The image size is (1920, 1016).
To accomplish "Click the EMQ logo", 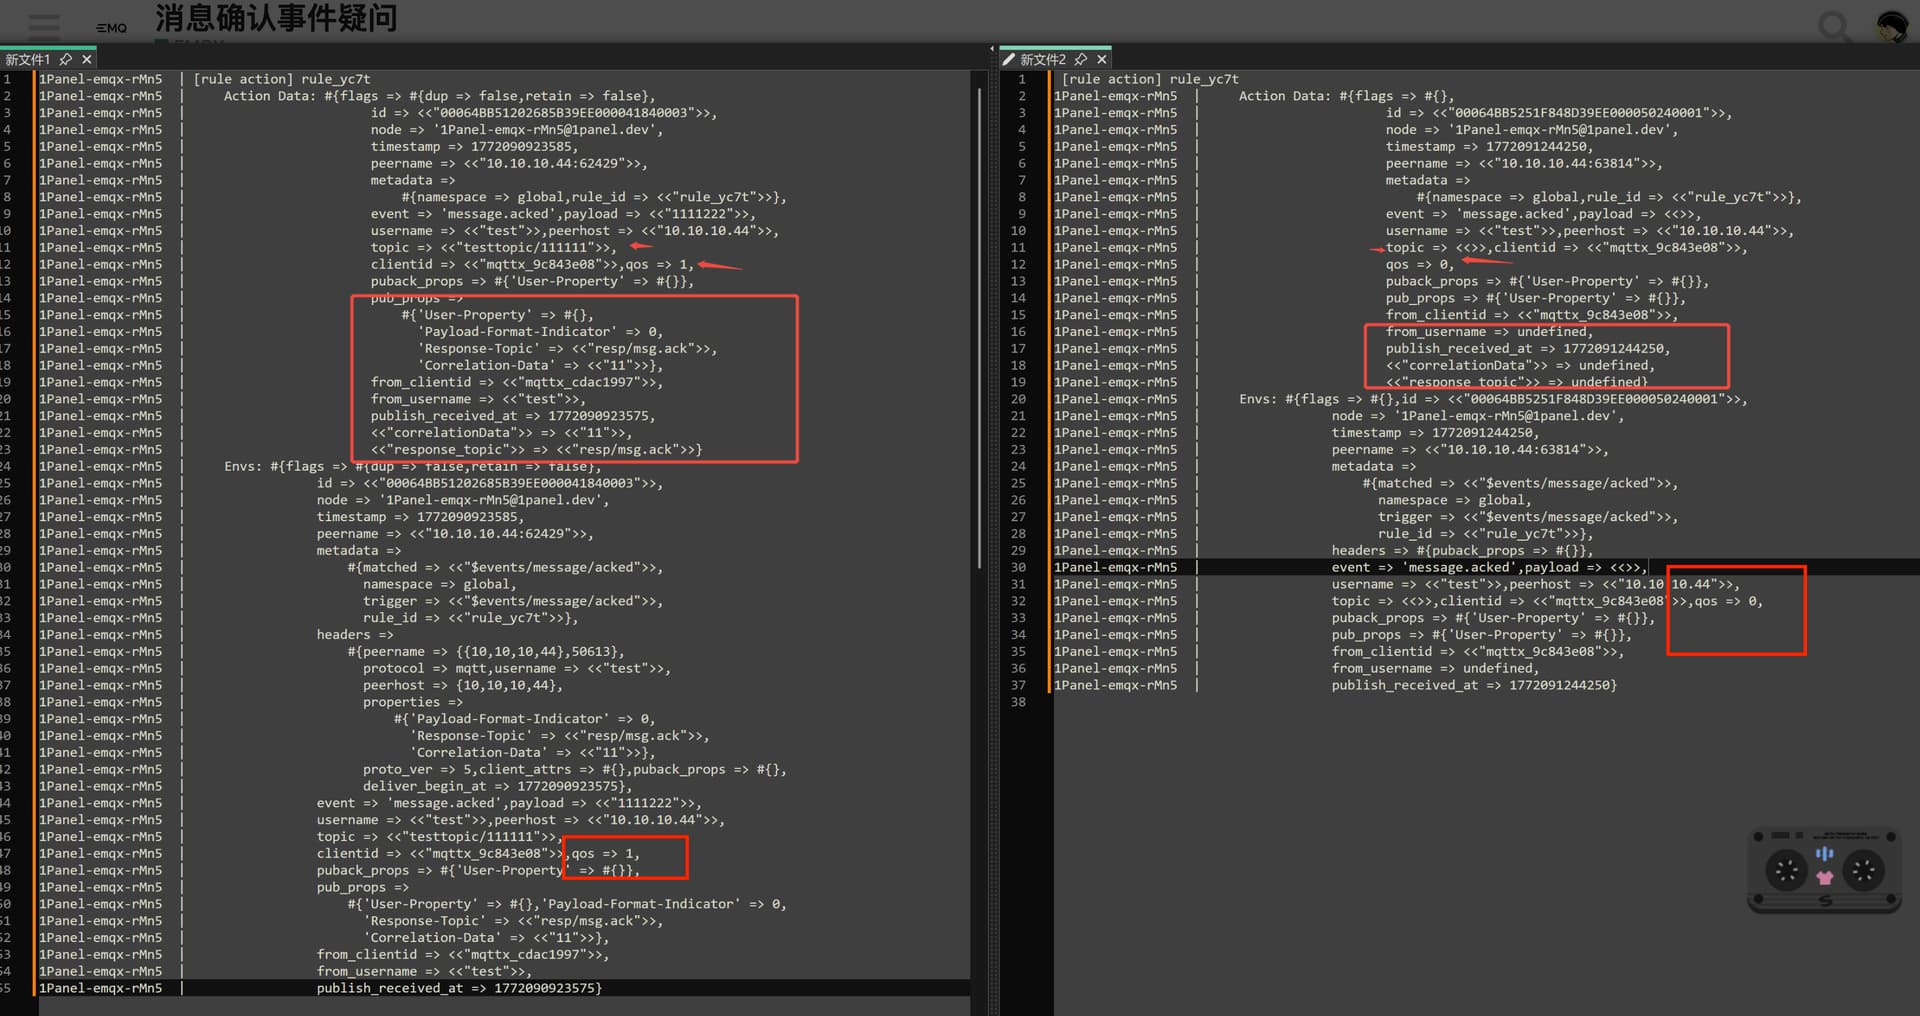I will [112, 28].
